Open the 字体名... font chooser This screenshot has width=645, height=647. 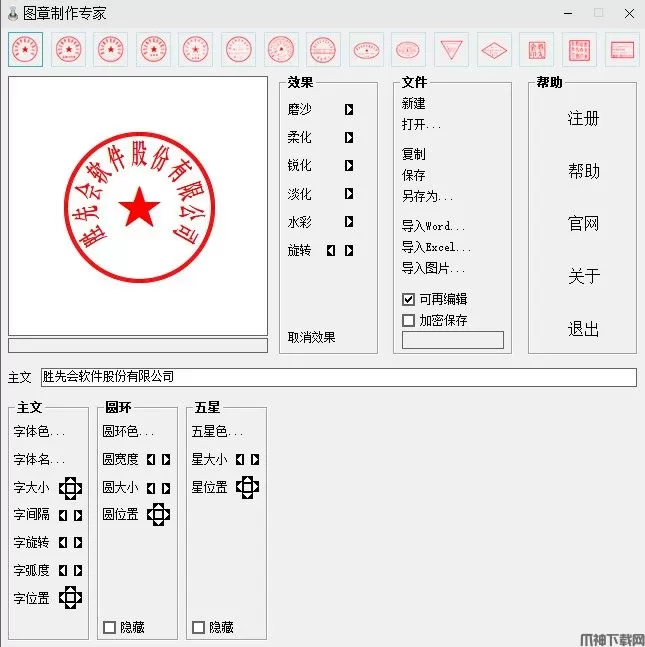(x=39, y=459)
